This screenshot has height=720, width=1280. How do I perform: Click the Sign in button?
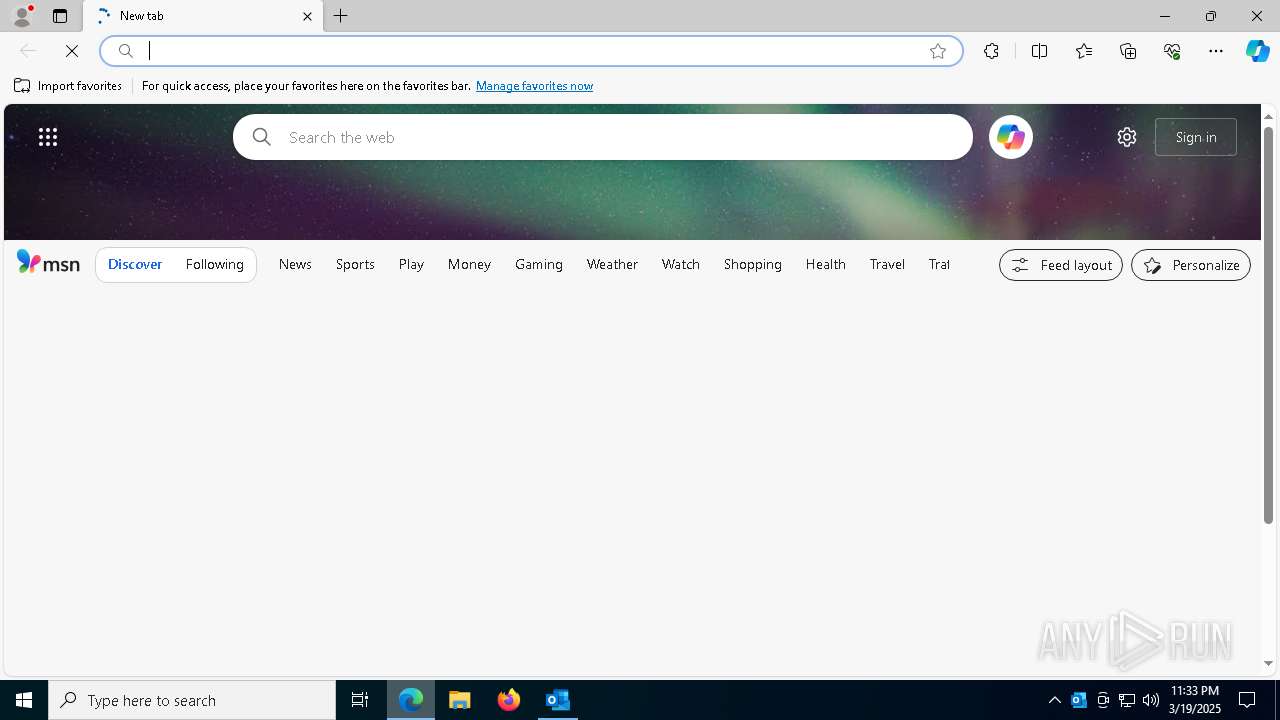pos(1196,137)
